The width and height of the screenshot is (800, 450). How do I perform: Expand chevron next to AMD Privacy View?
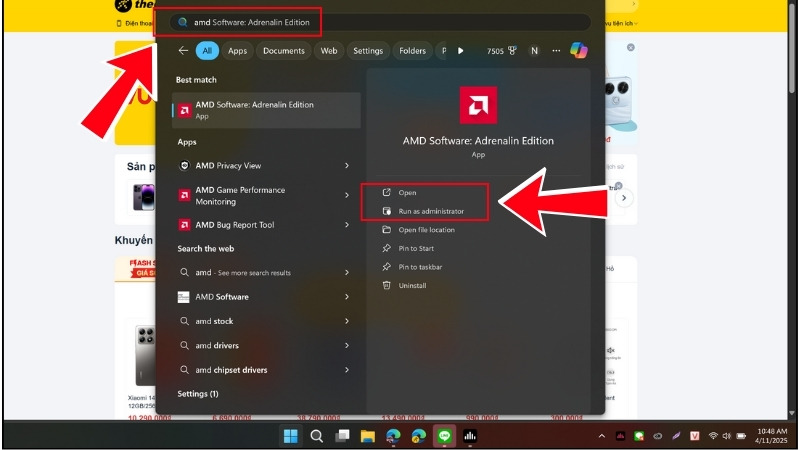click(347, 165)
